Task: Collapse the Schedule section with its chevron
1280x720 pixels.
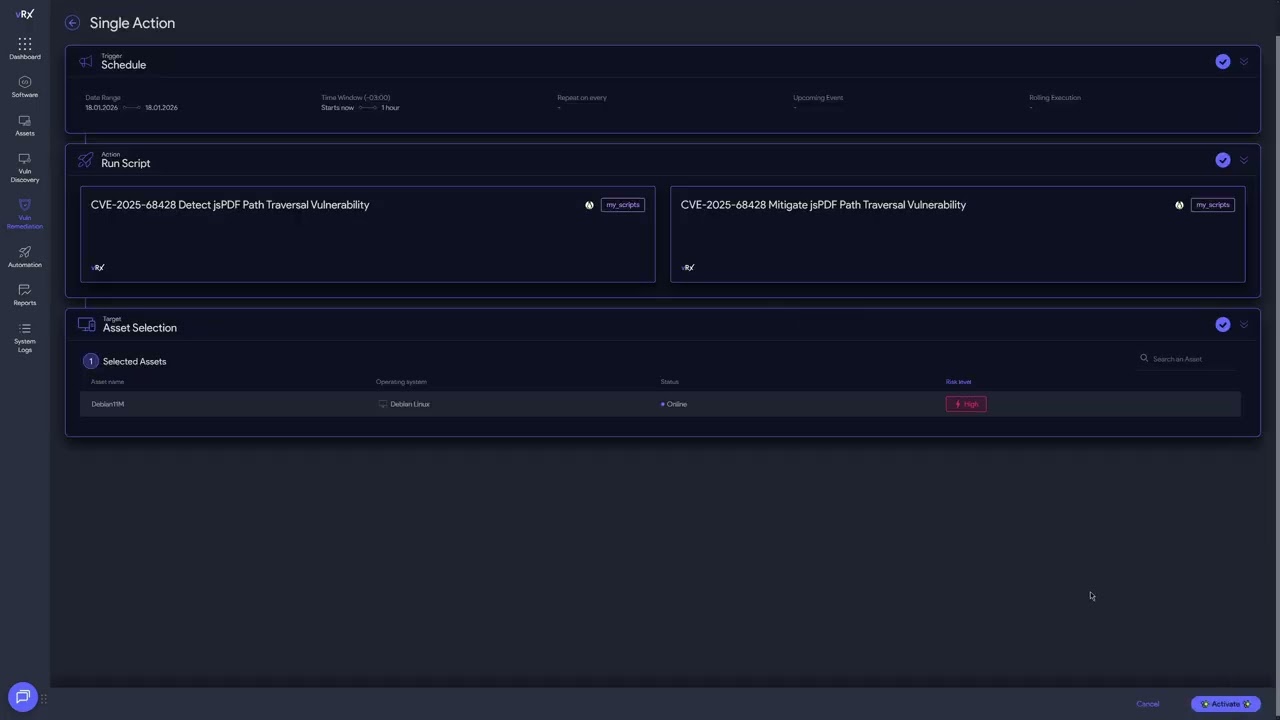Action: 1244,62
